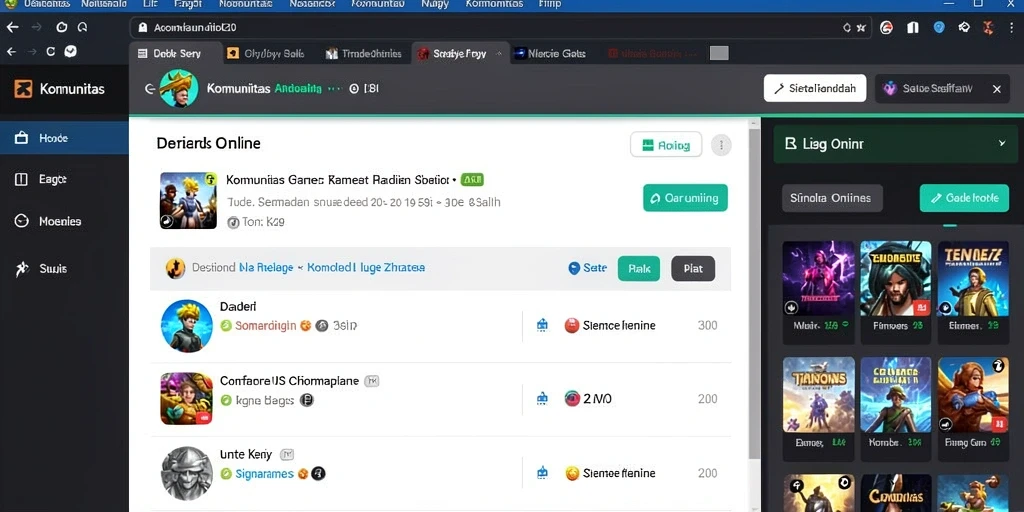
Task: Click the white Sietaliønddah button
Action: coord(815,88)
